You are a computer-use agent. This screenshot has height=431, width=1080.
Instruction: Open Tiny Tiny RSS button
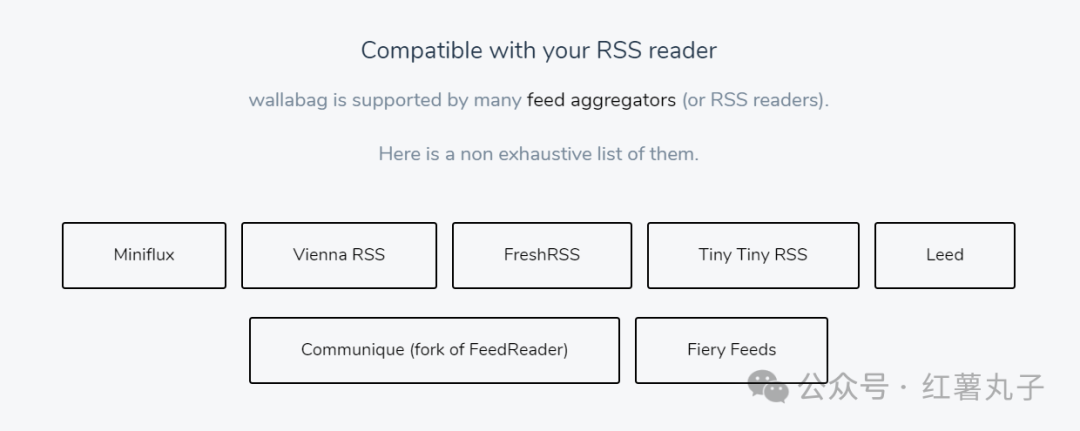[x=753, y=255]
